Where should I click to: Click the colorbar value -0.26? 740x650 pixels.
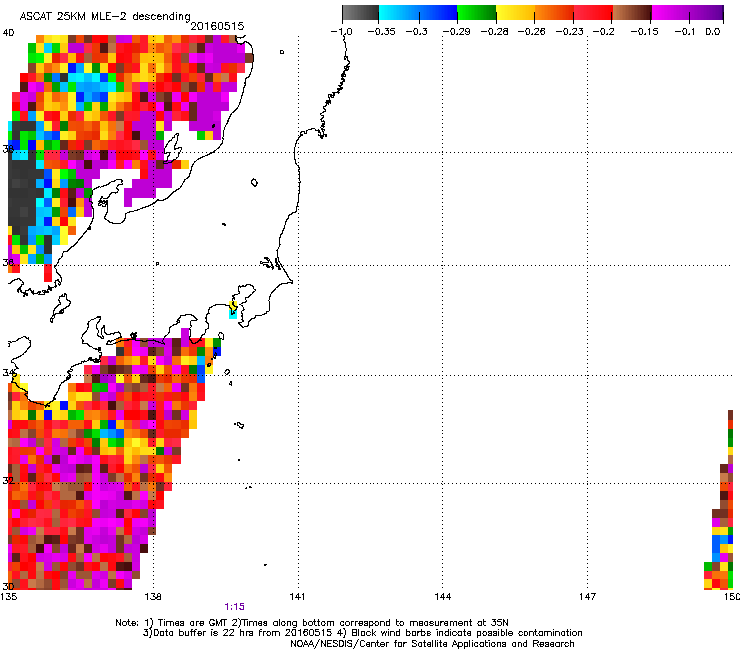(531, 32)
